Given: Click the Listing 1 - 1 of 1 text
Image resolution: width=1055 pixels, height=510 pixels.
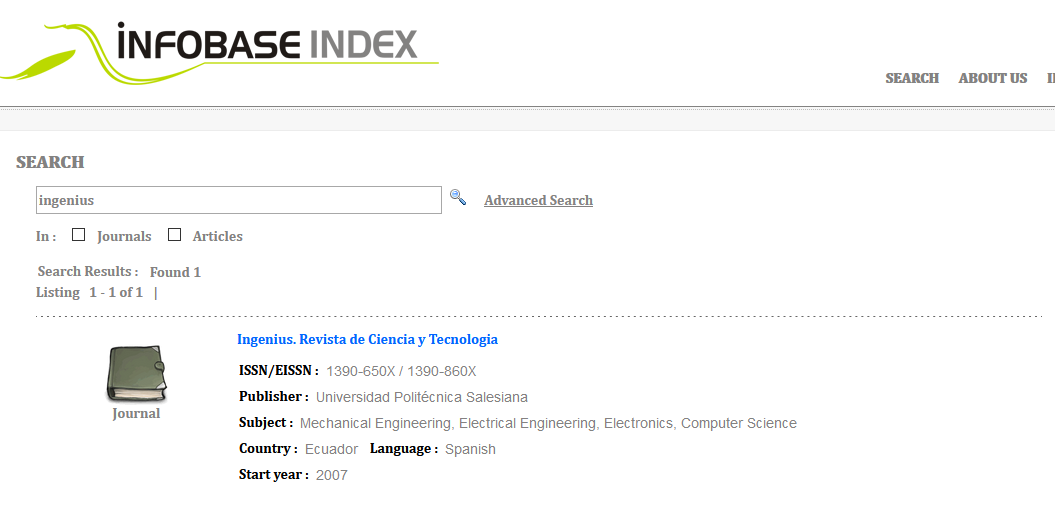Looking at the screenshot, I should [x=89, y=293].
